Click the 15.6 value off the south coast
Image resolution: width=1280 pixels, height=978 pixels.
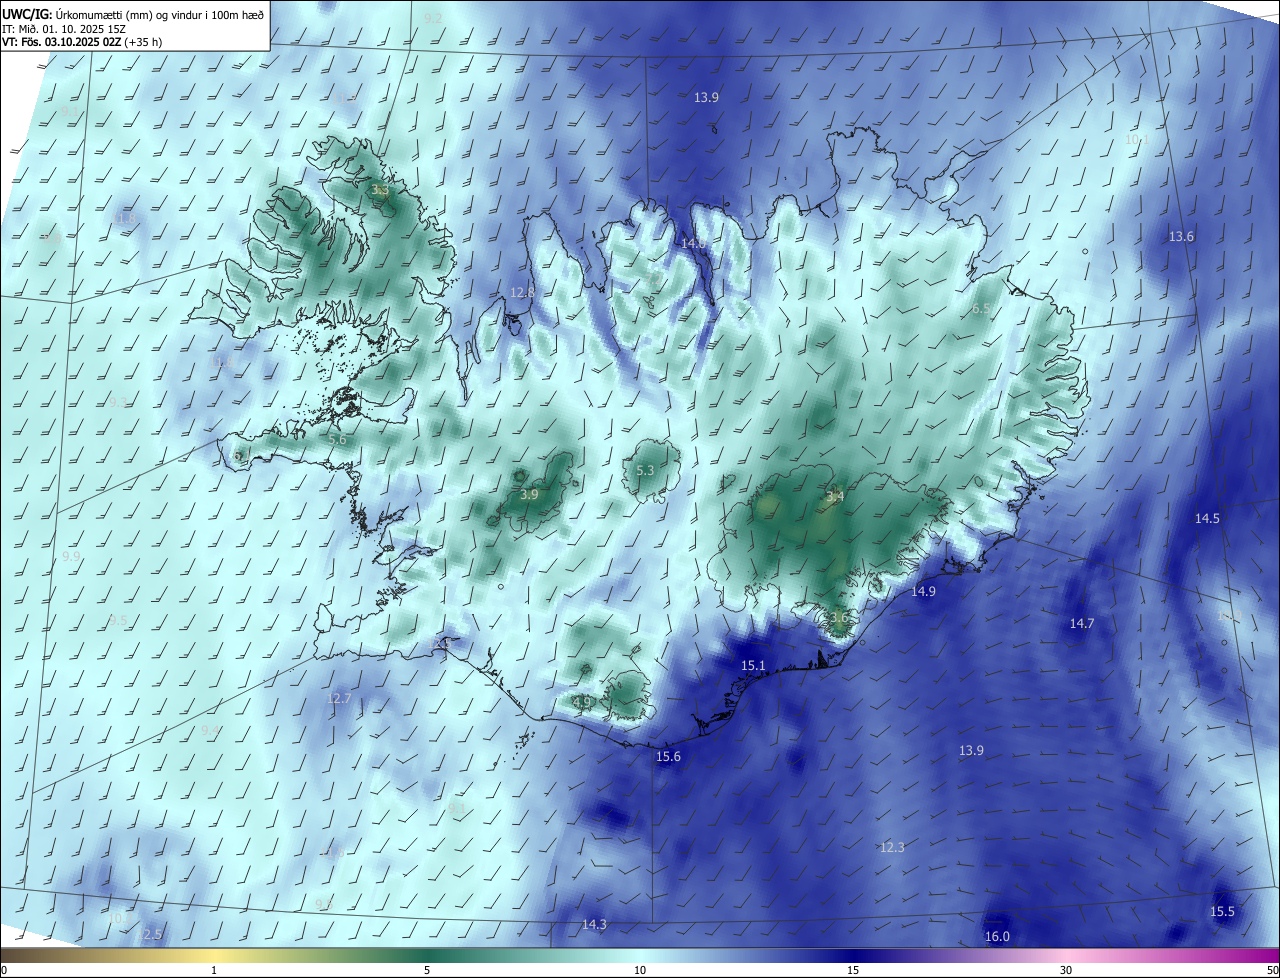click(x=668, y=756)
